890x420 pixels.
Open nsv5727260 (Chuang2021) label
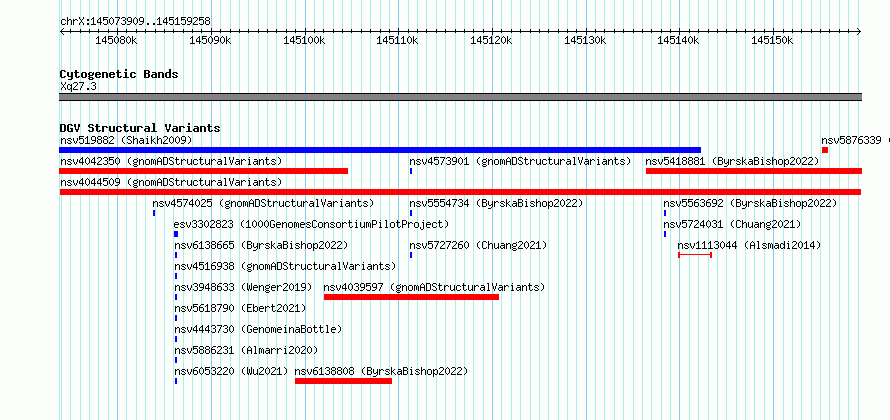pyautogui.click(x=478, y=245)
